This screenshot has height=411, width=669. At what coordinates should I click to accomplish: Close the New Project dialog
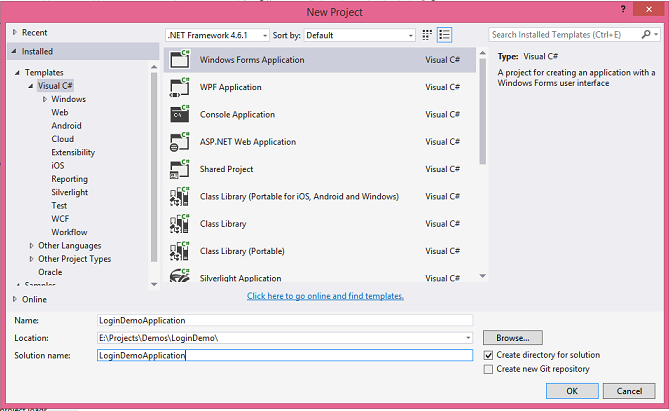pos(649,9)
